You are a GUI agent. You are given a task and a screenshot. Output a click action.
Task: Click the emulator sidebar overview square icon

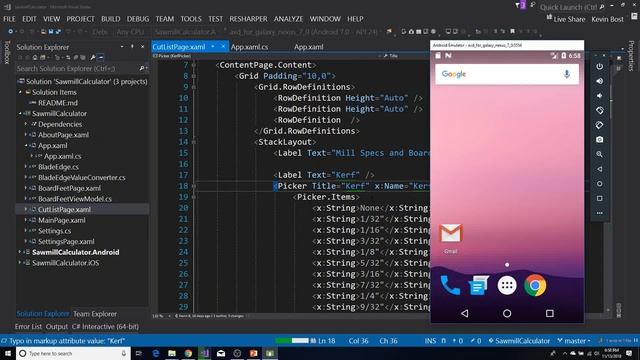[x=599, y=198]
